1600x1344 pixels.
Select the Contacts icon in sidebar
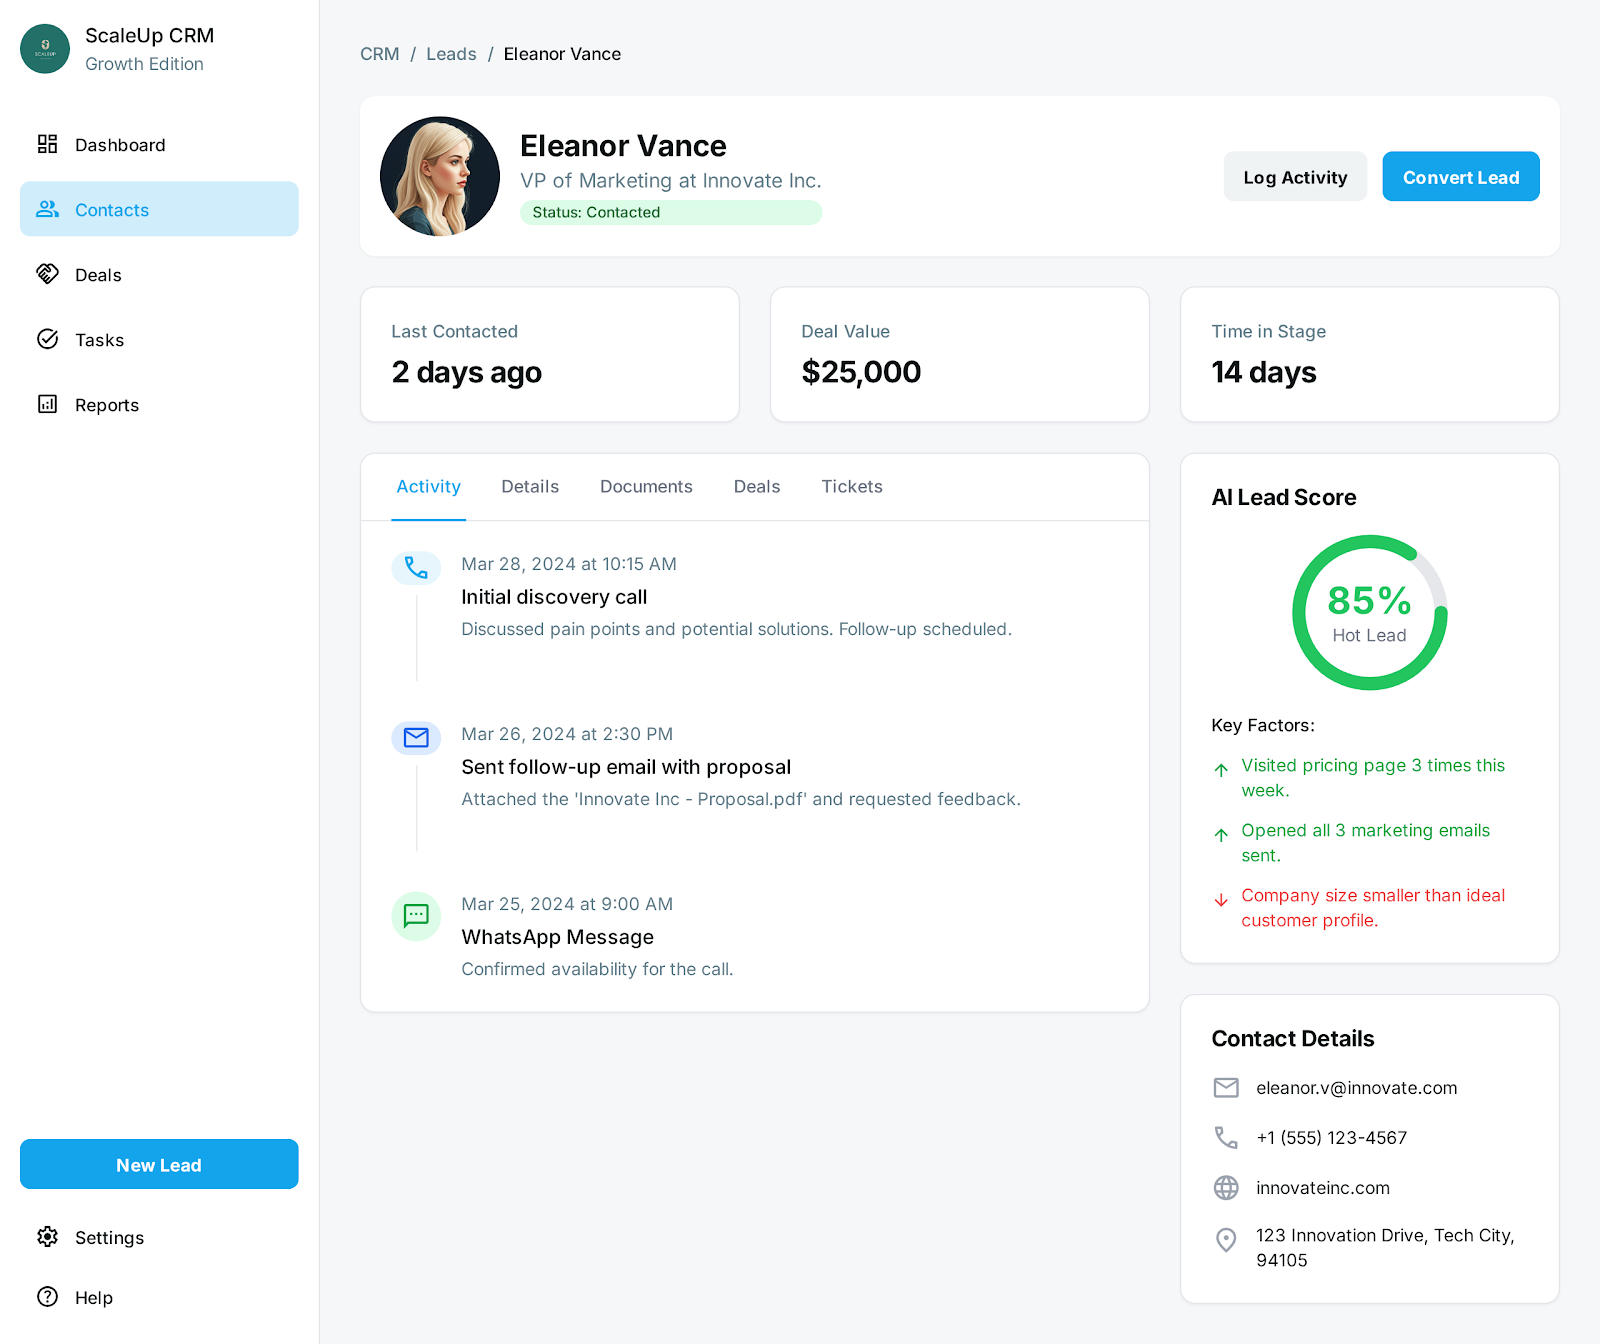pos(46,209)
